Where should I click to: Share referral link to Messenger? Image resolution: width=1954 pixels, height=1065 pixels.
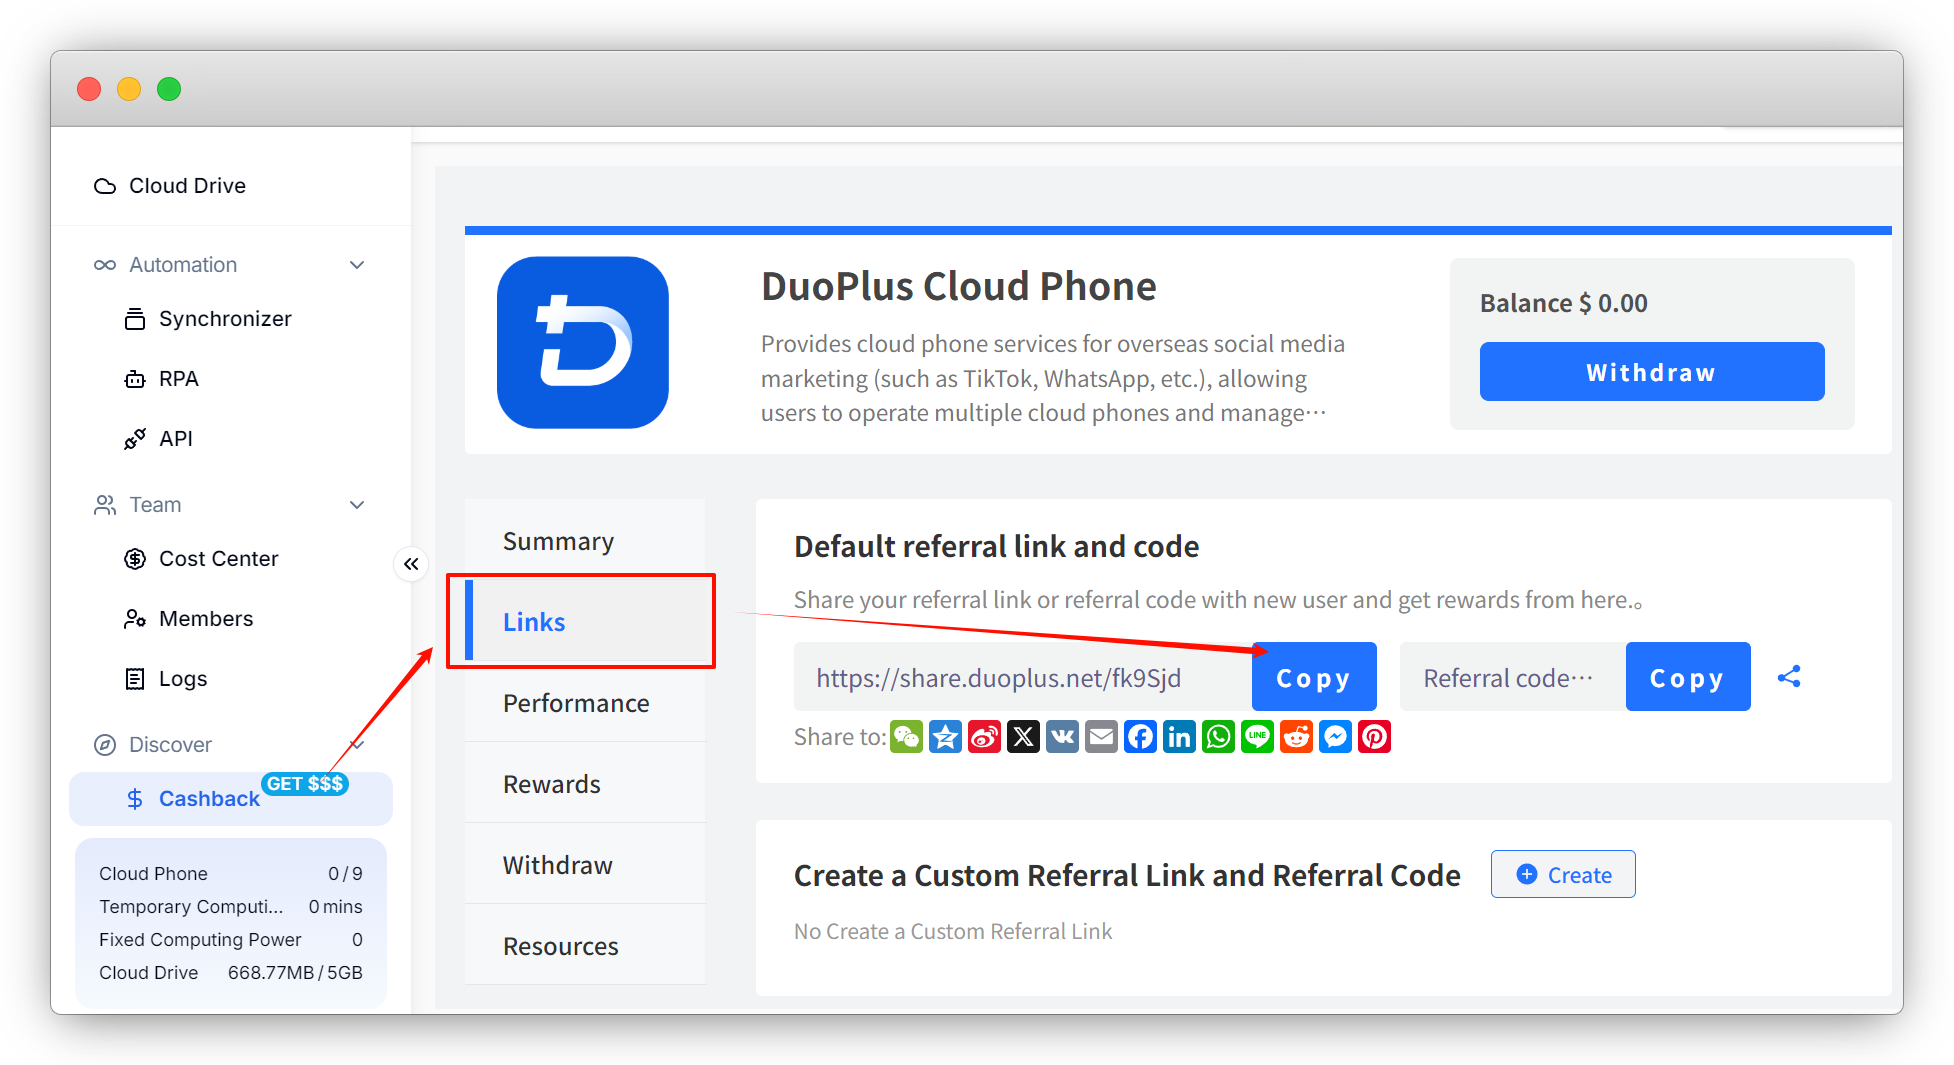coord(1335,737)
